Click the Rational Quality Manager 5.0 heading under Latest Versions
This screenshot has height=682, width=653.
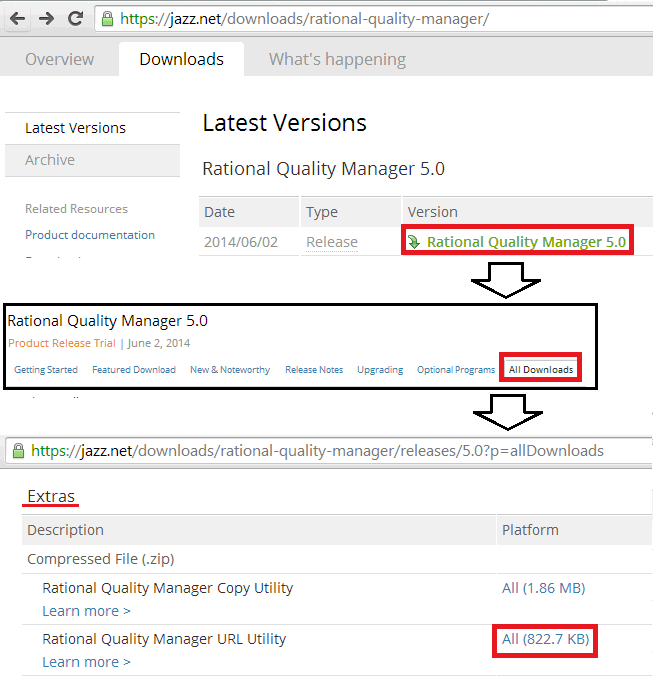click(324, 169)
